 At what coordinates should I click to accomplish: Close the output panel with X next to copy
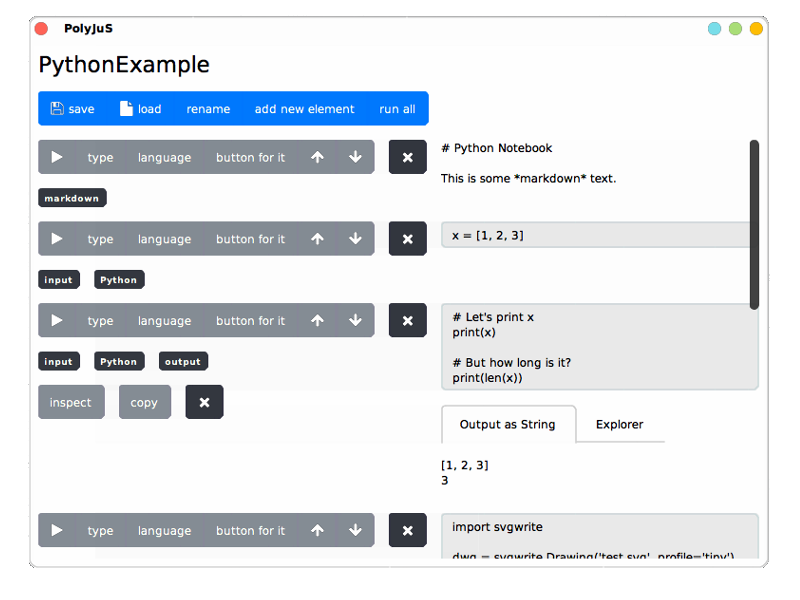point(204,402)
